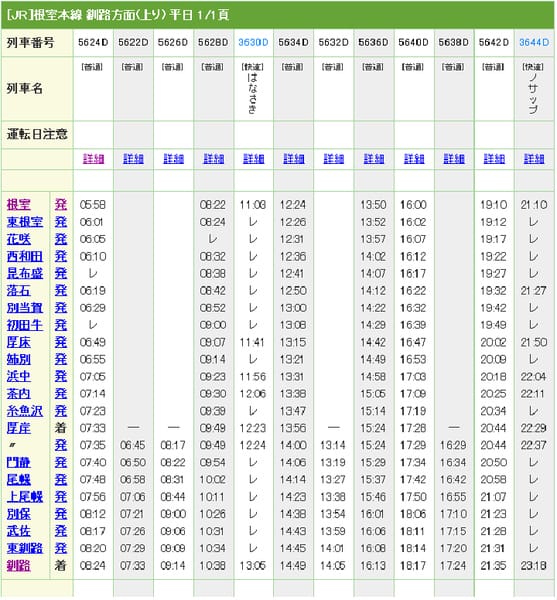This screenshot has height=600, width=557.
Task: Open the 東根室 station link
Action: [x=25, y=222]
